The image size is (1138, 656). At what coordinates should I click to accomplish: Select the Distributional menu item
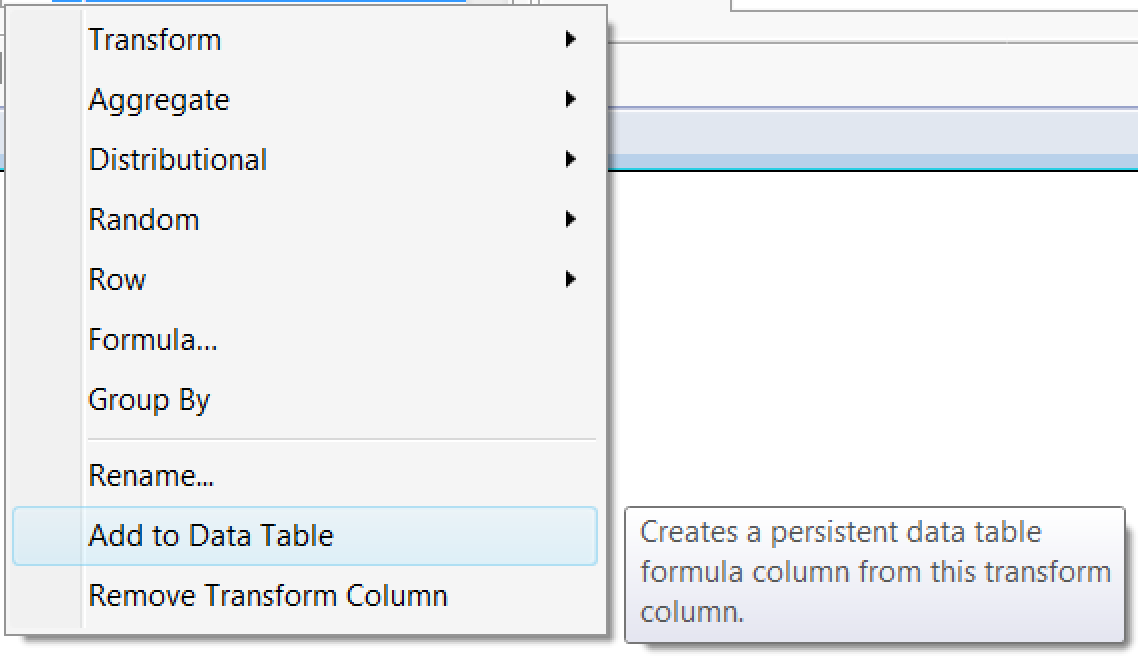178,160
